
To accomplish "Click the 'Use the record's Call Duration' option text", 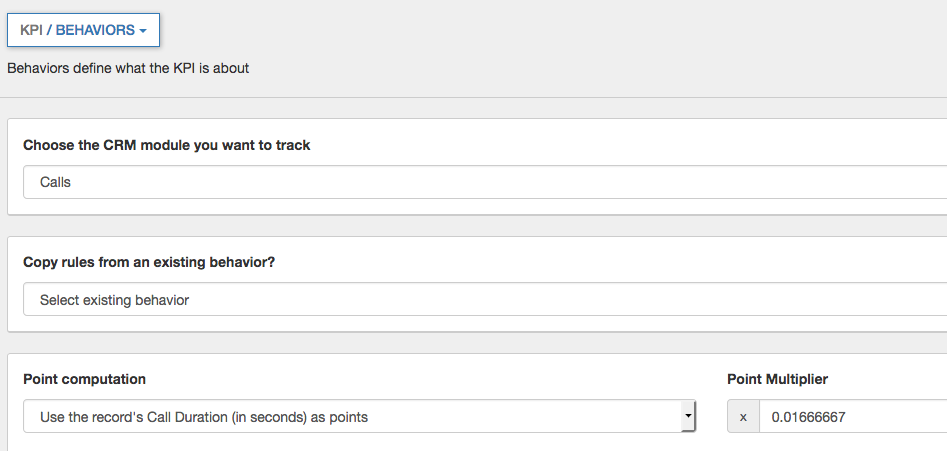I will pos(204,417).
